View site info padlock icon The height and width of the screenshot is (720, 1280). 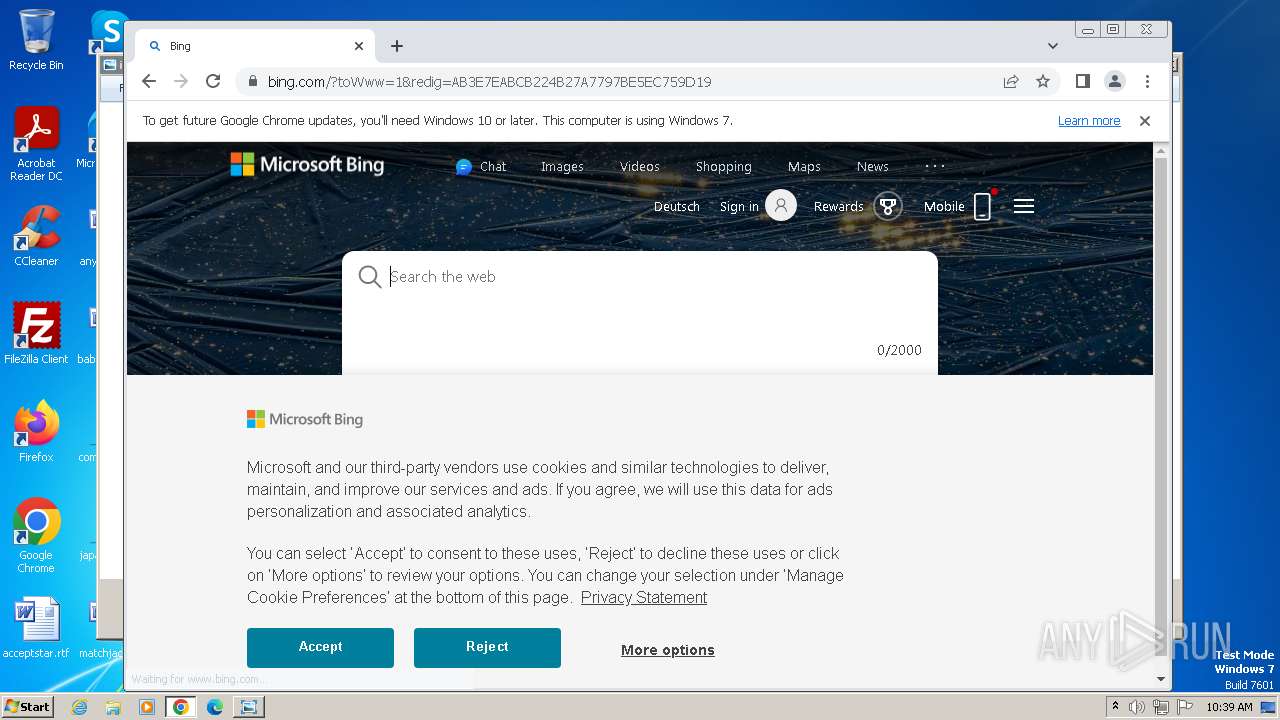click(x=252, y=82)
